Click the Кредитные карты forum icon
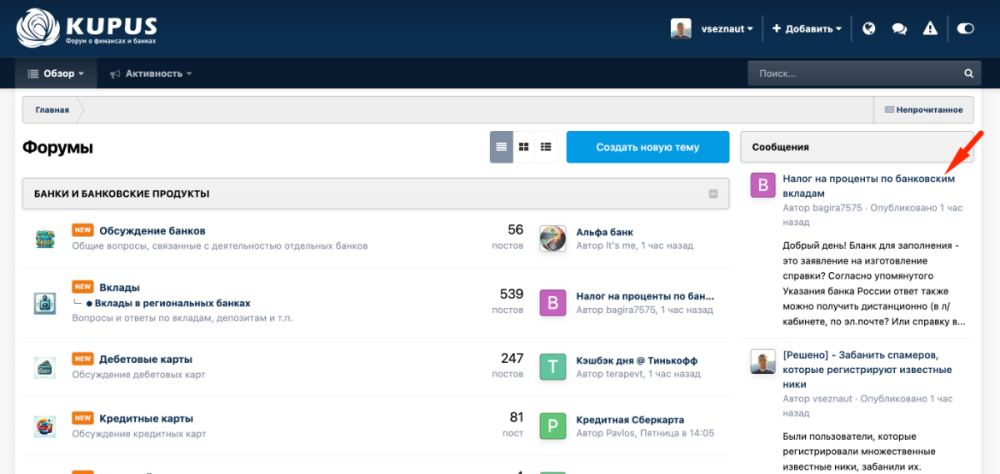This screenshot has height=474, width=1000. (44, 426)
